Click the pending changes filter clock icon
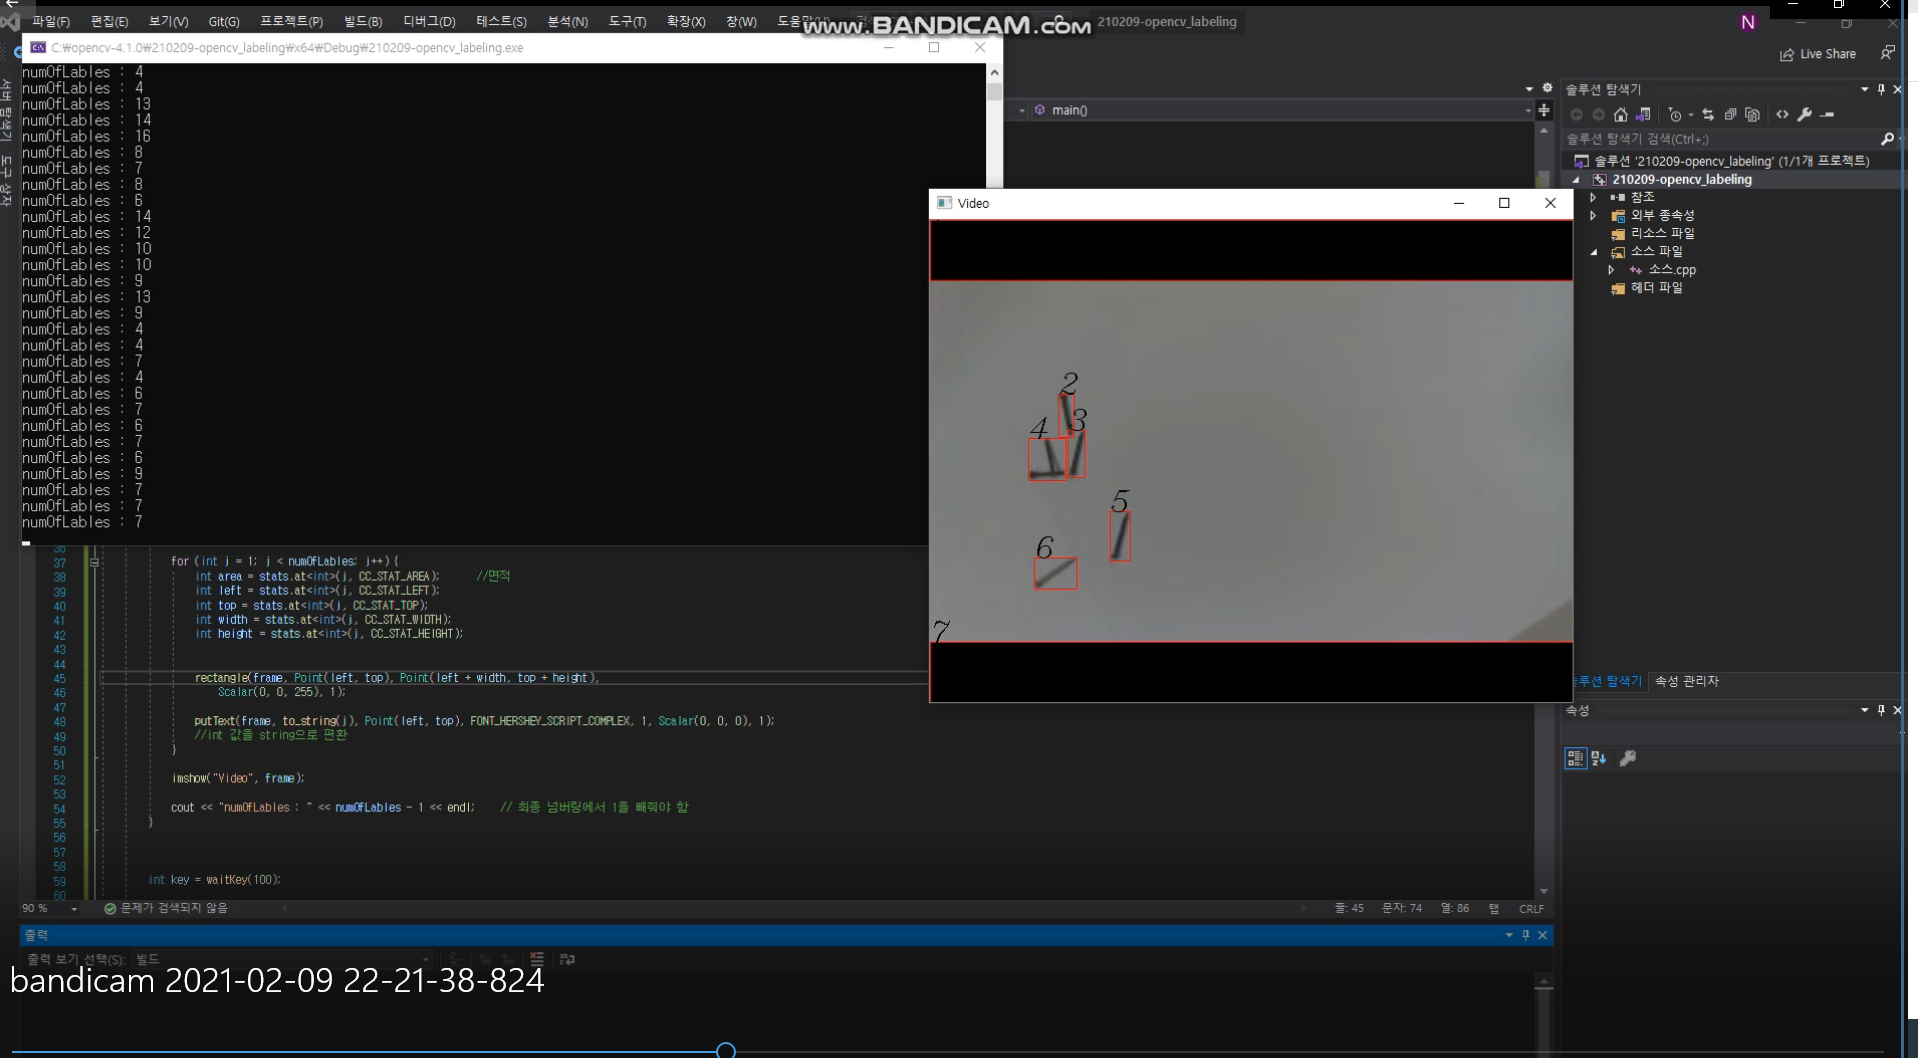The height and width of the screenshot is (1058, 1918). click(1676, 115)
